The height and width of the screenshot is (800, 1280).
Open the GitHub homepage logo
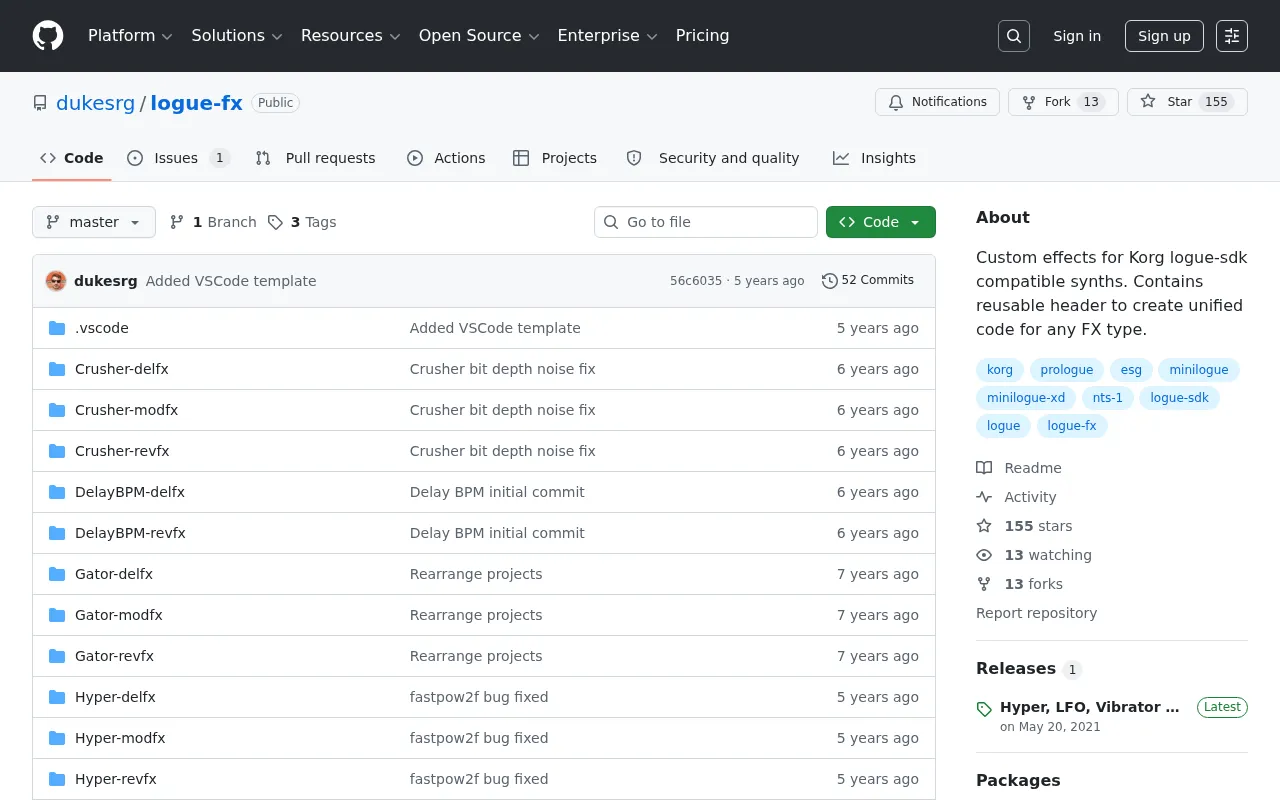[48, 36]
